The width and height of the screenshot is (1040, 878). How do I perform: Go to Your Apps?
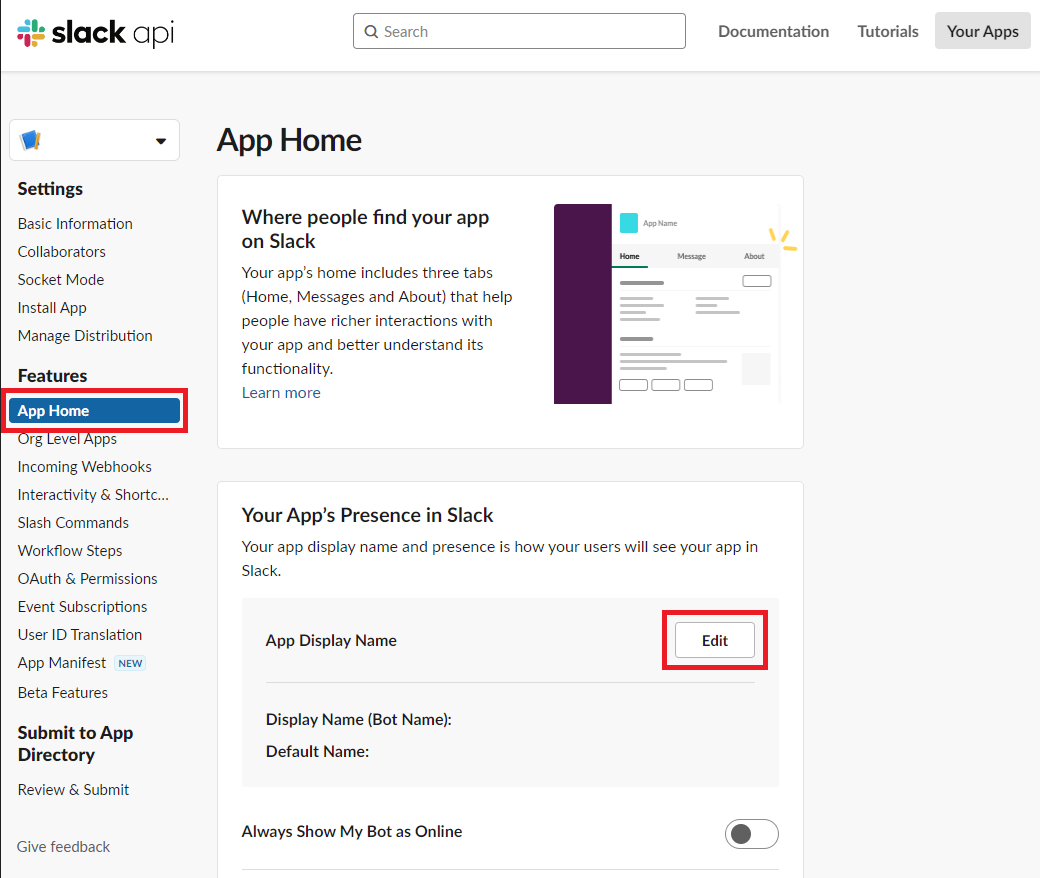tap(982, 31)
